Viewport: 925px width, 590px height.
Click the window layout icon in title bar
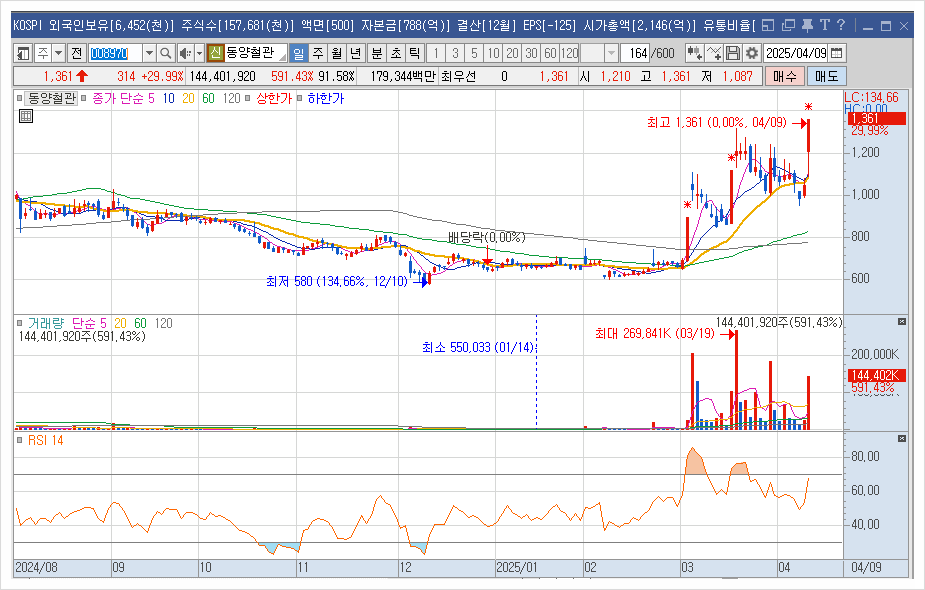767,25
